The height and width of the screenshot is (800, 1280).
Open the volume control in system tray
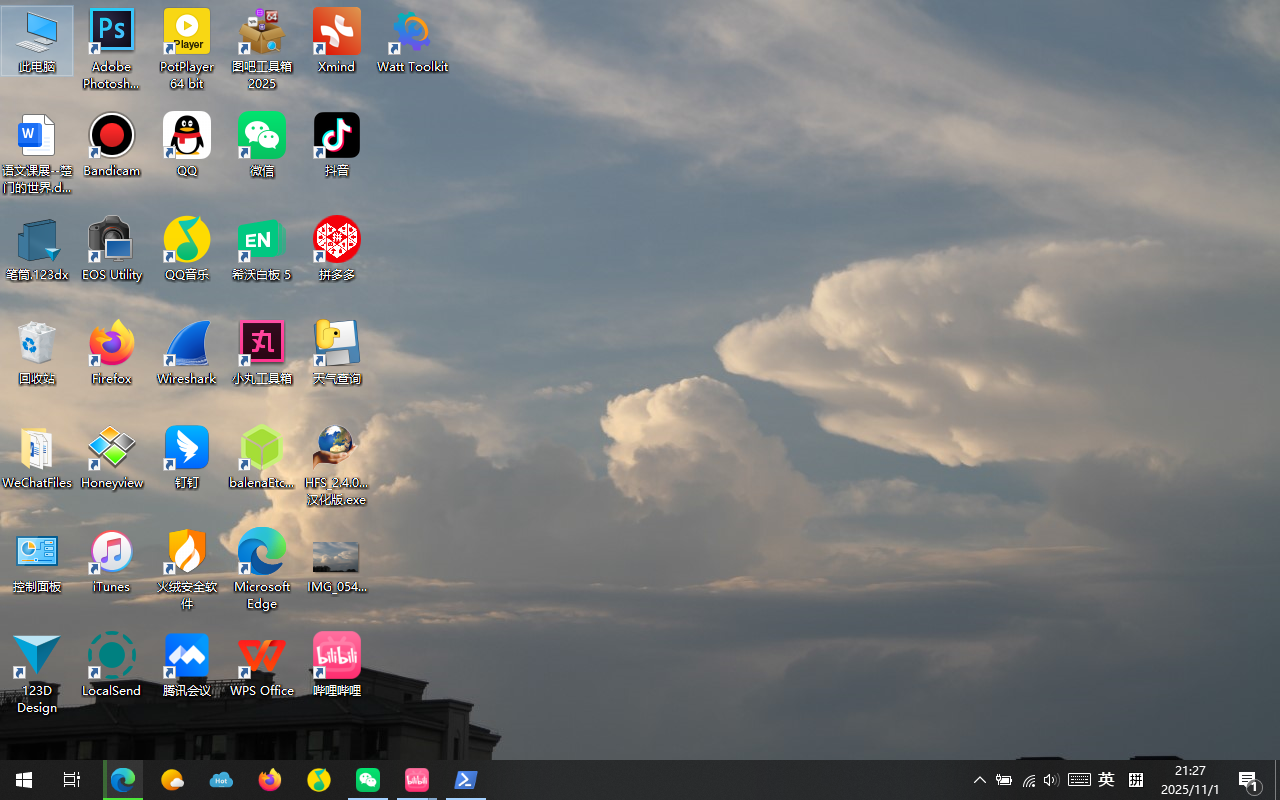(1051, 780)
